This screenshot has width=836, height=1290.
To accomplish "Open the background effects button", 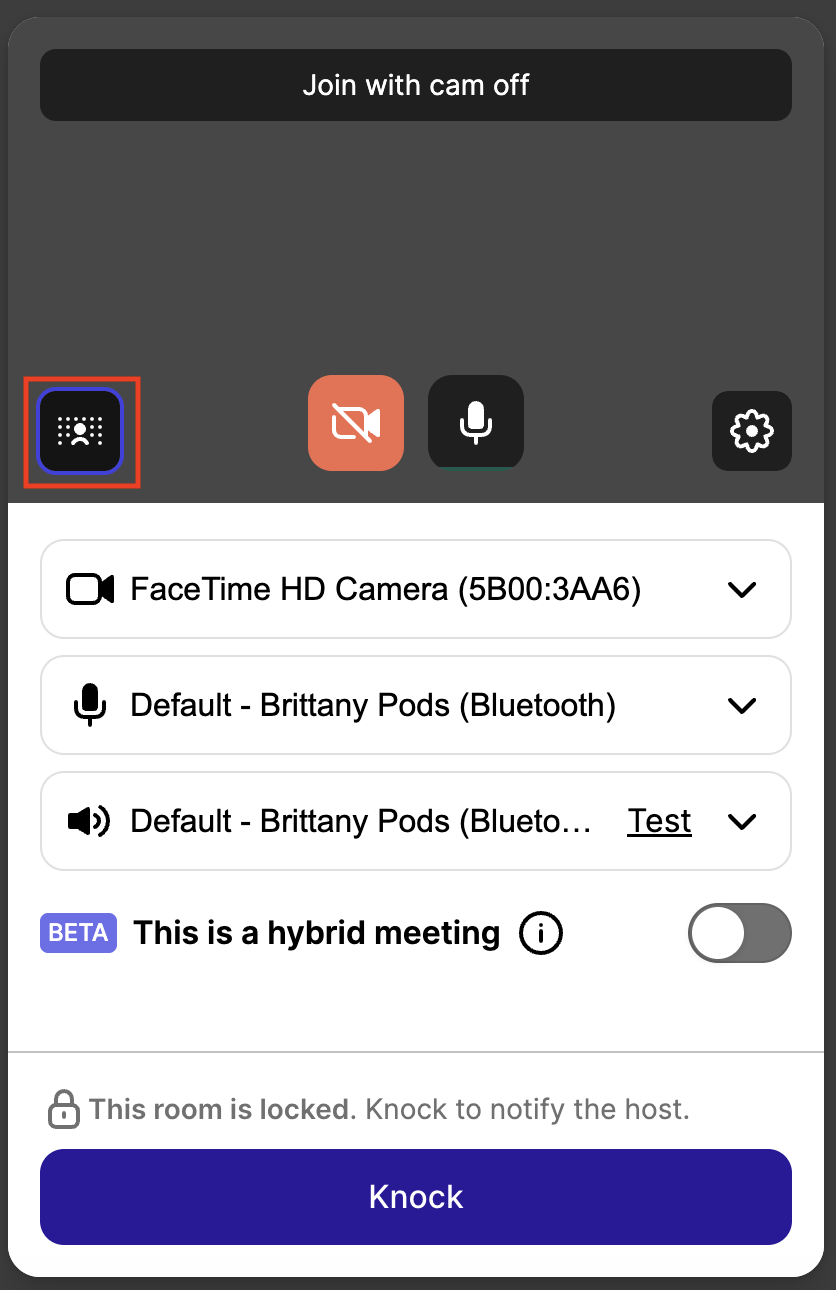I will [x=80, y=431].
